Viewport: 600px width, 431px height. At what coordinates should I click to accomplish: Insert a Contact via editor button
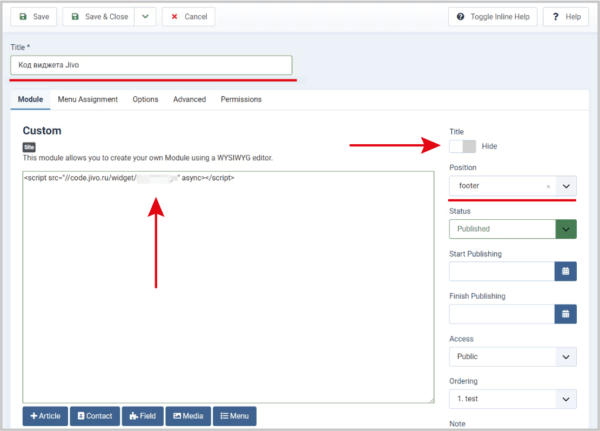coord(95,416)
